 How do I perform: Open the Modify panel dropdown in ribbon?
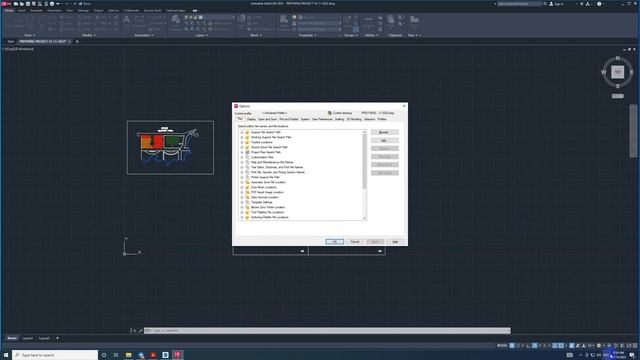[89, 36]
